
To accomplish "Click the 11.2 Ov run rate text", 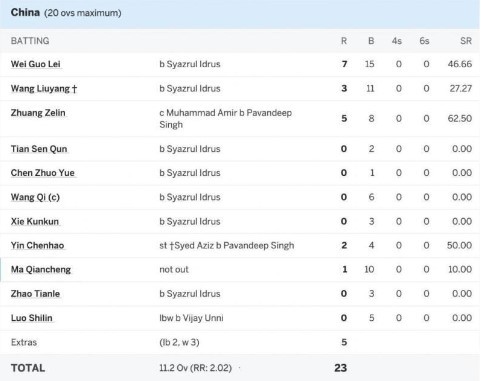I will coord(196,368).
